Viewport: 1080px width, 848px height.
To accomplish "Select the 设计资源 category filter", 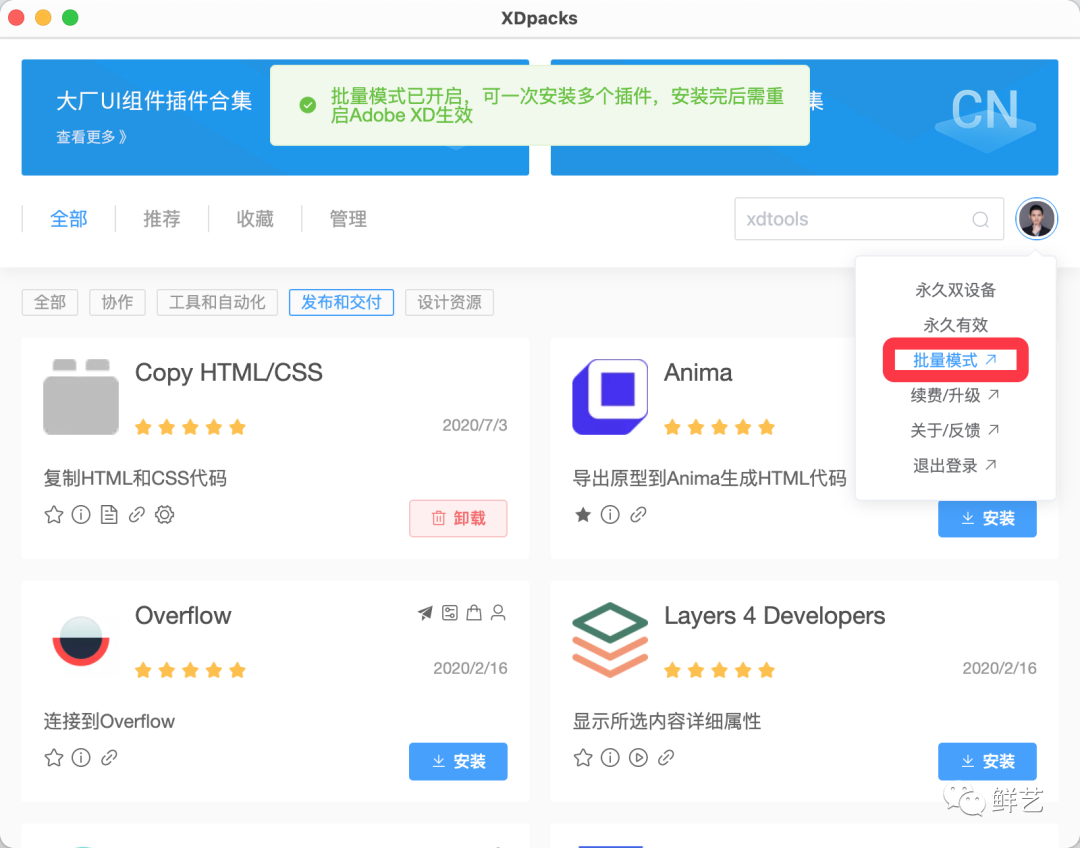I will click(x=449, y=302).
